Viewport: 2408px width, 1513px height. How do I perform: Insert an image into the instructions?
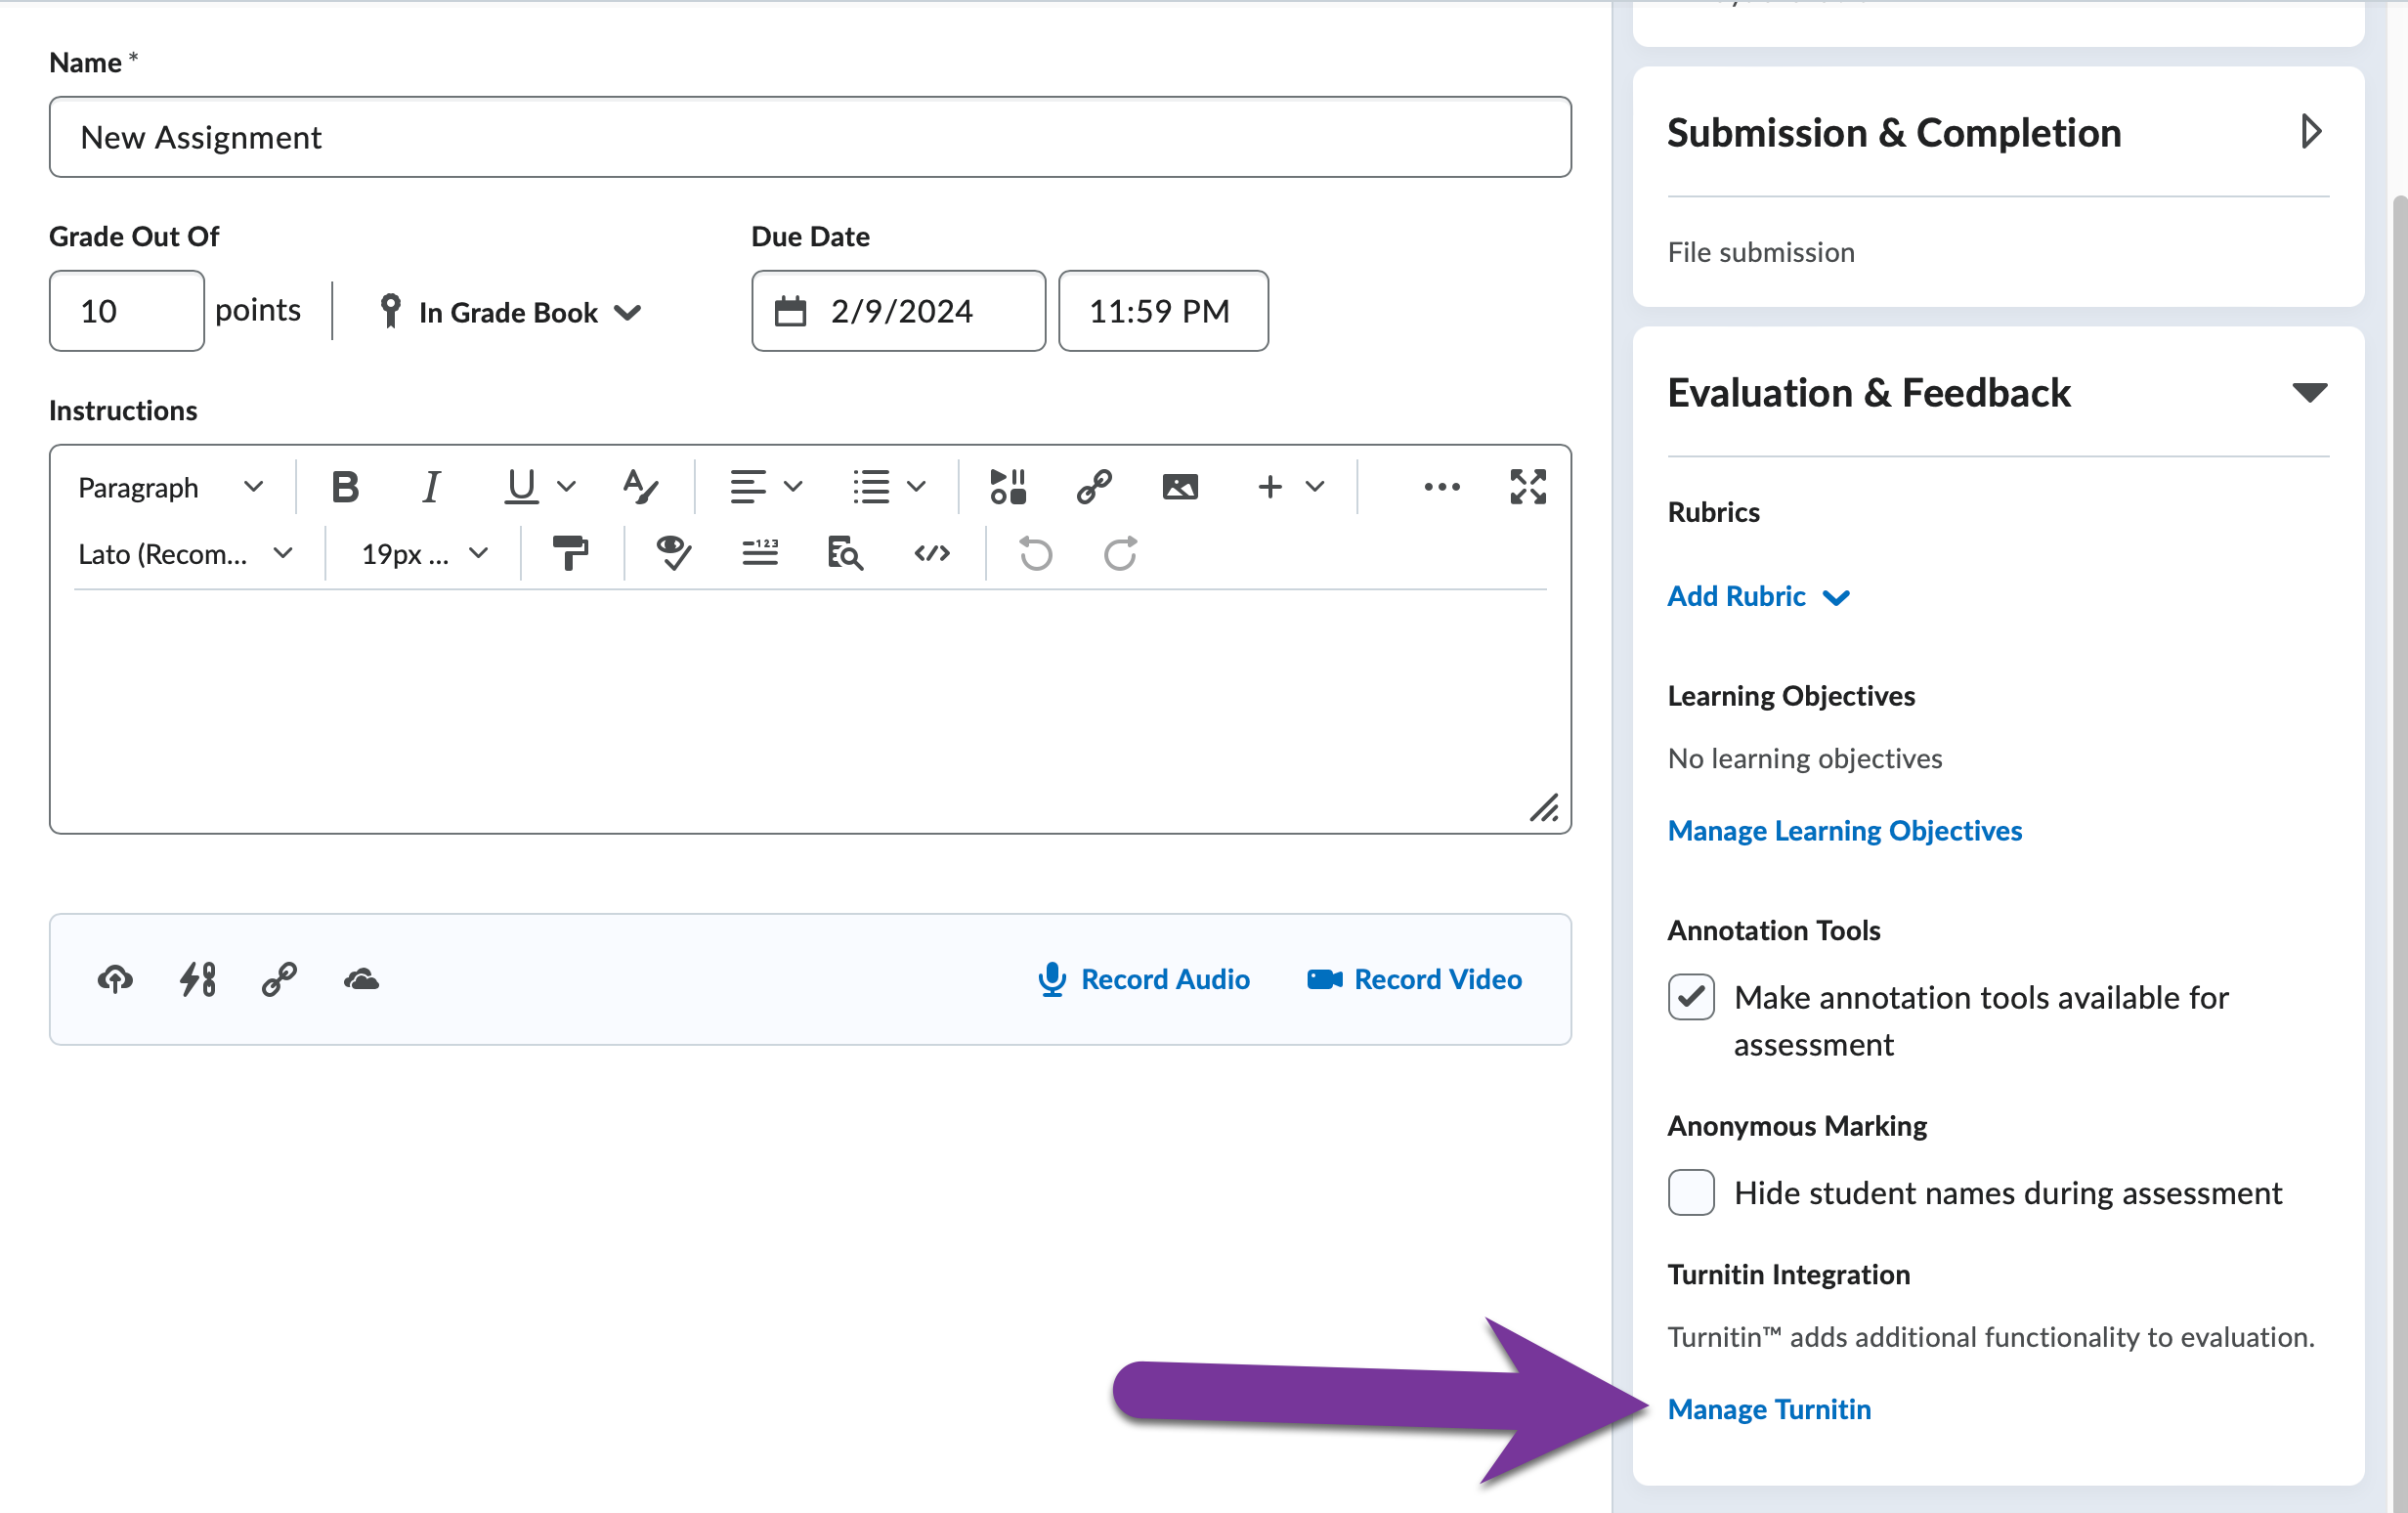(x=1180, y=487)
